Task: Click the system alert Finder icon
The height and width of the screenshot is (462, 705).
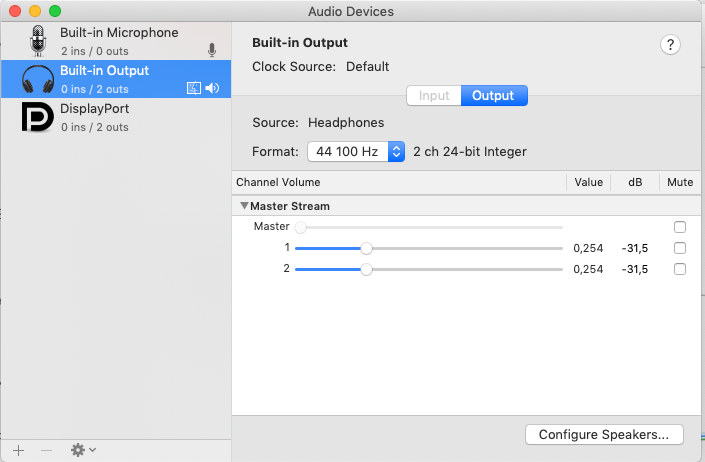Action: pyautogui.click(x=194, y=88)
